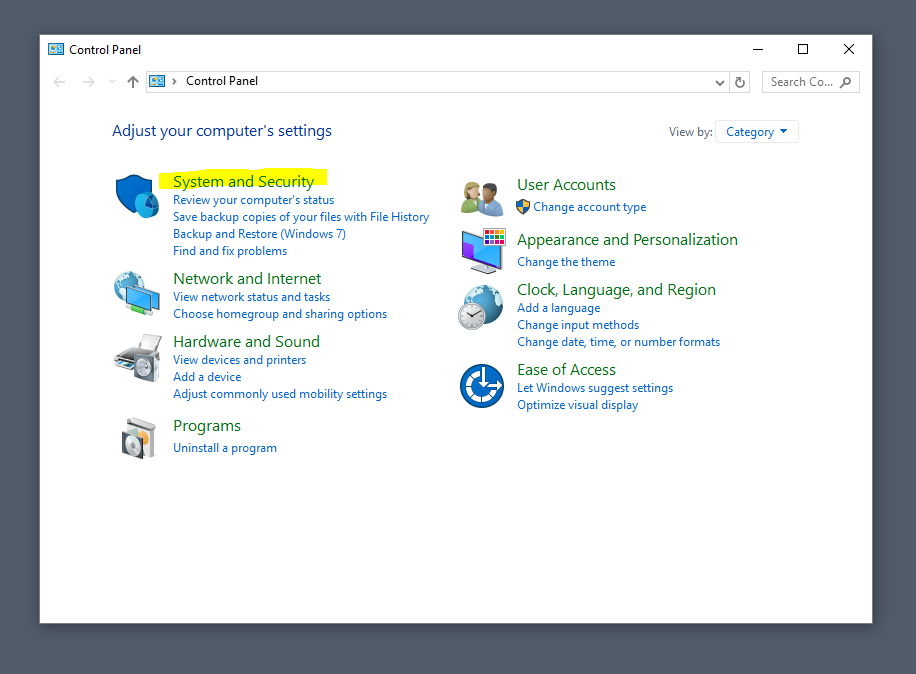Open Backup and Restore (Windows 7)
Viewport: 916px width, 674px height.
coord(259,234)
